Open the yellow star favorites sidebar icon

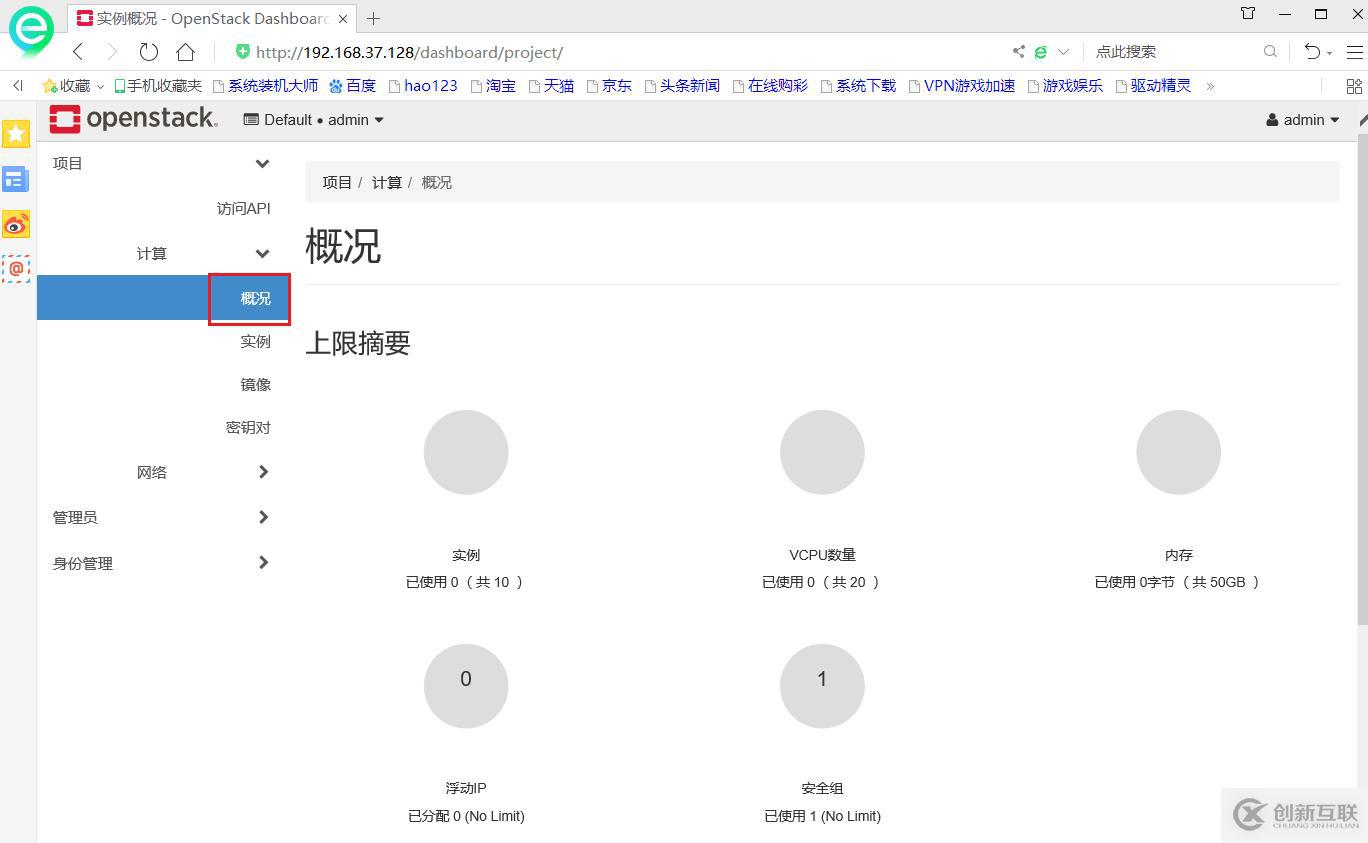coord(16,133)
